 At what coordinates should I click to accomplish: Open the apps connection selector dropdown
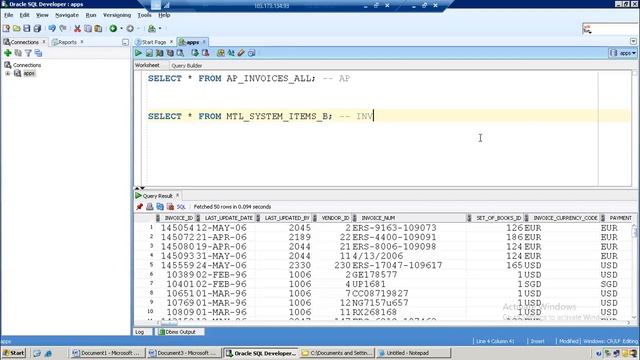click(623, 53)
